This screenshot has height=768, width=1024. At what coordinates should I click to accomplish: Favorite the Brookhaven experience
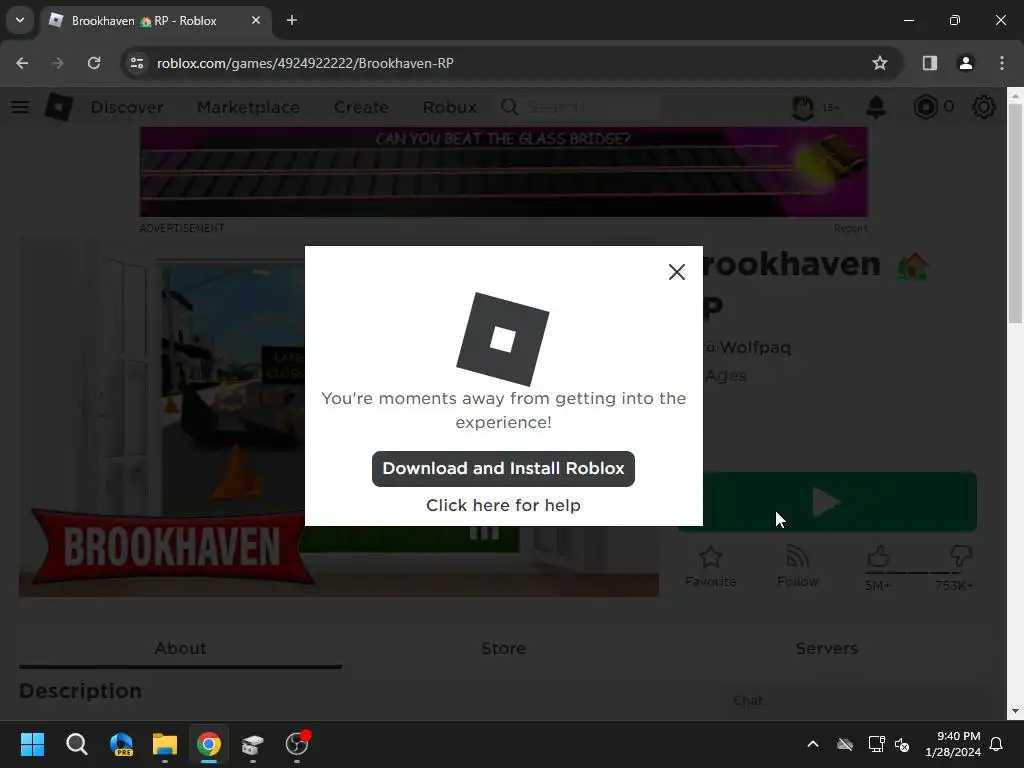tap(711, 566)
